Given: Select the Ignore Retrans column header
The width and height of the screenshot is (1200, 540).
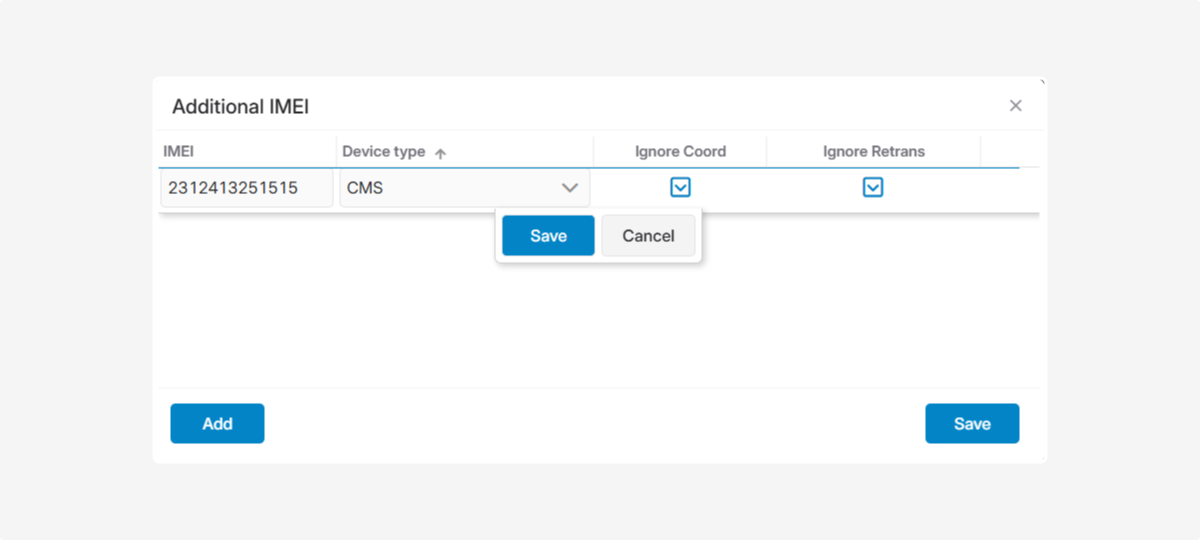Looking at the screenshot, I should (x=873, y=152).
